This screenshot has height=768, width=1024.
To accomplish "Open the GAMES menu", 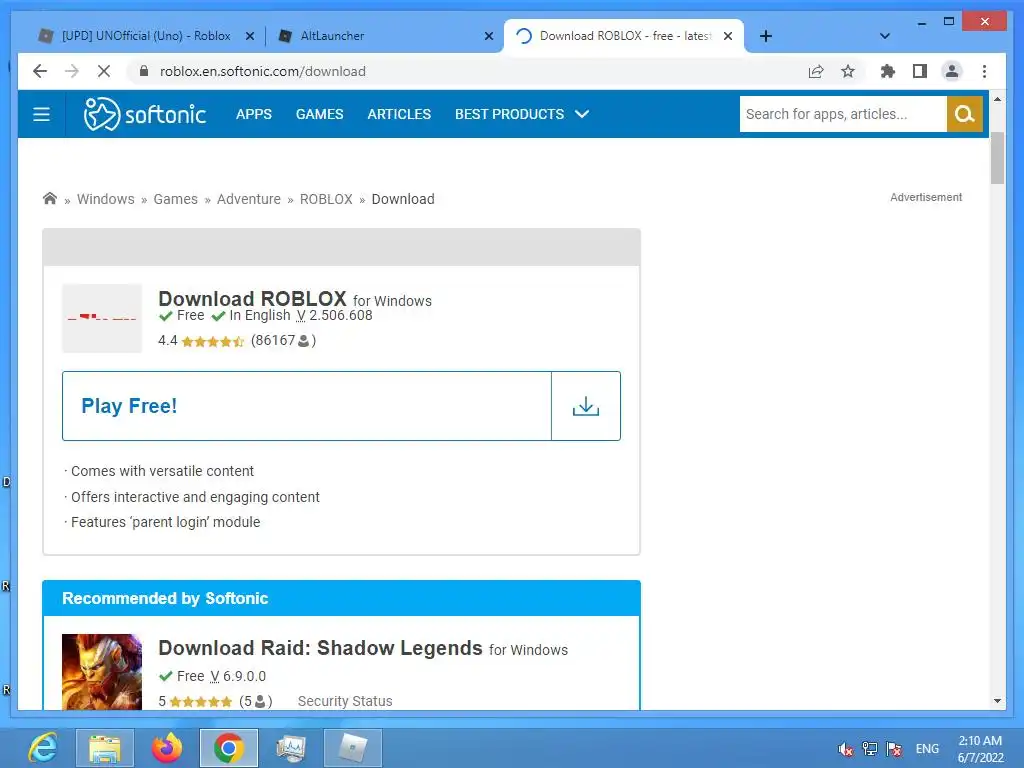I will click(319, 114).
